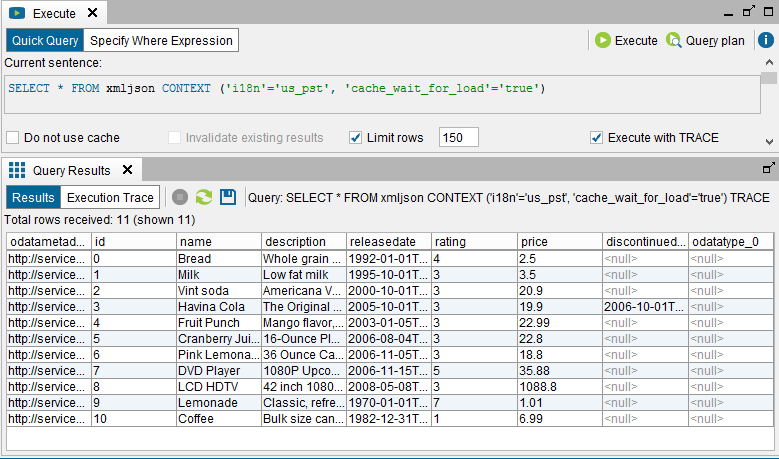
Task: Click the releasedate cell 1982-12-31T...
Action: click(389, 419)
